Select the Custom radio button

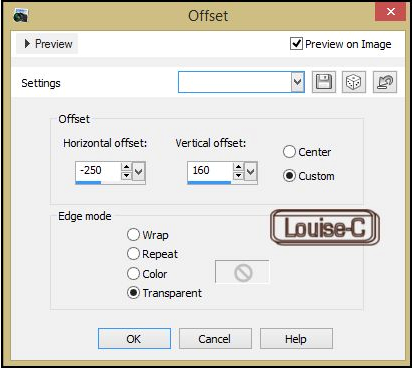click(289, 176)
